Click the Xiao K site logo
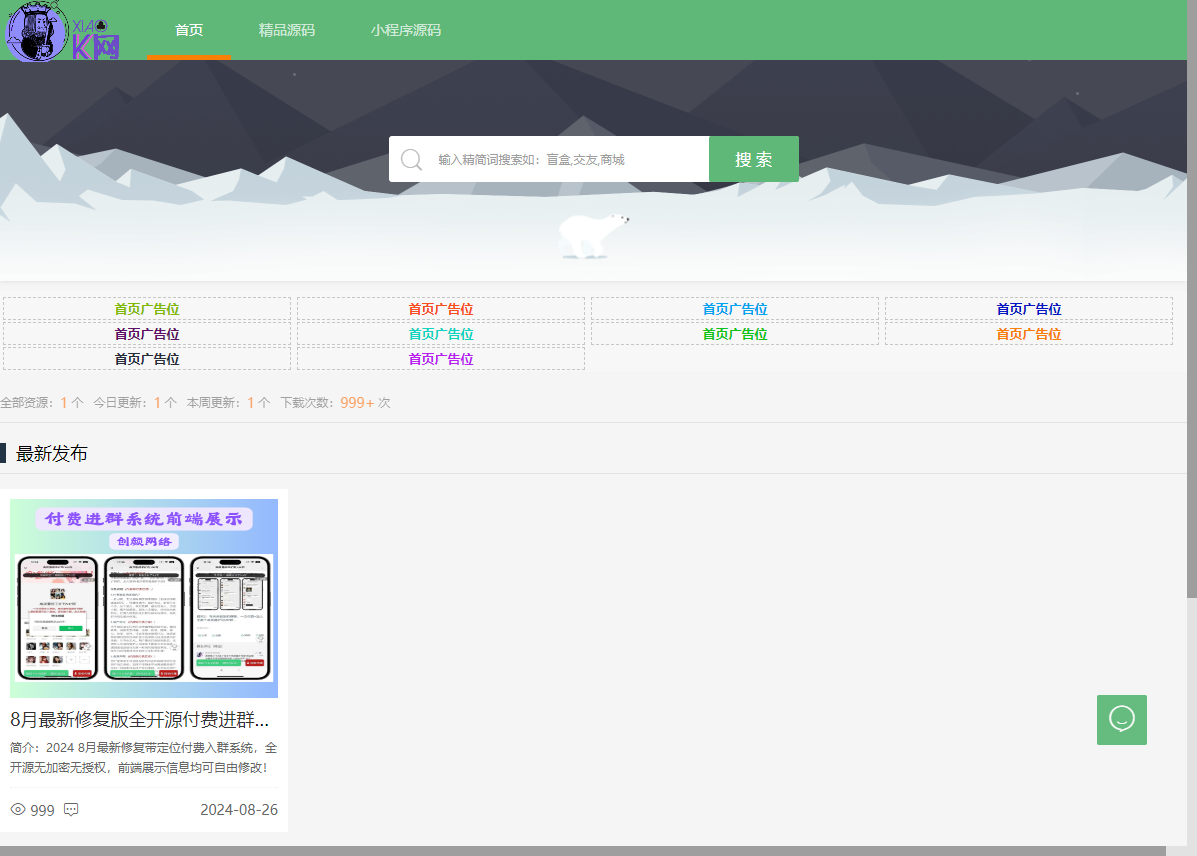 tap(63, 31)
